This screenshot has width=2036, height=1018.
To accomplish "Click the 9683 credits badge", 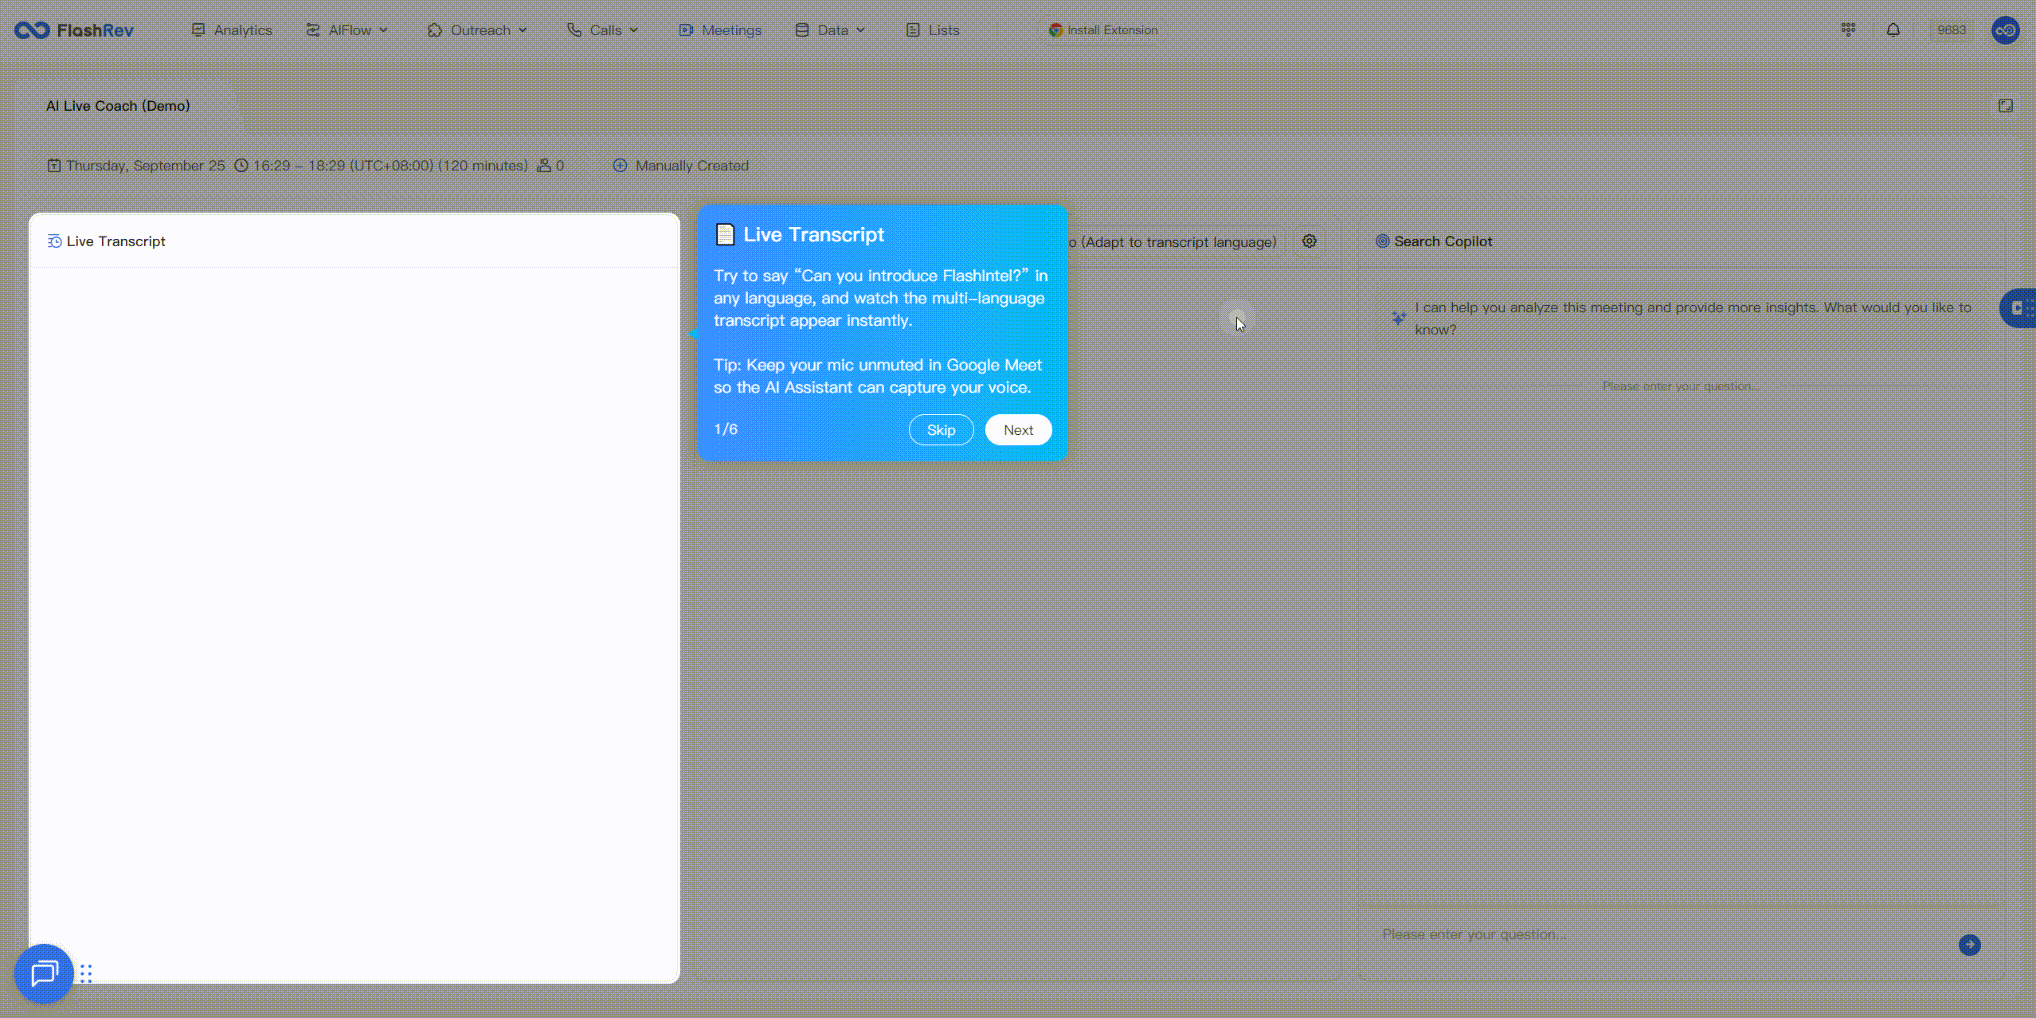I will tap(1951, 30).
